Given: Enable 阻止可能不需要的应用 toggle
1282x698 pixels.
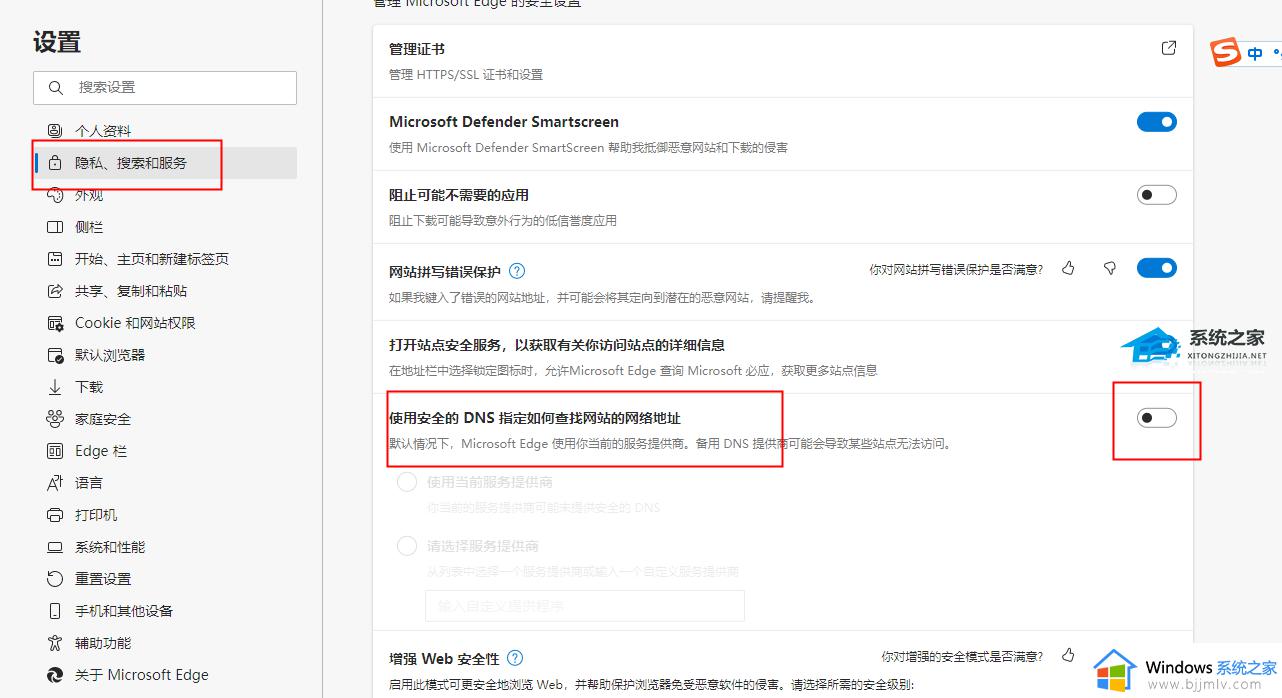Looking at the screenshot, I should (x=1157, y=195).
